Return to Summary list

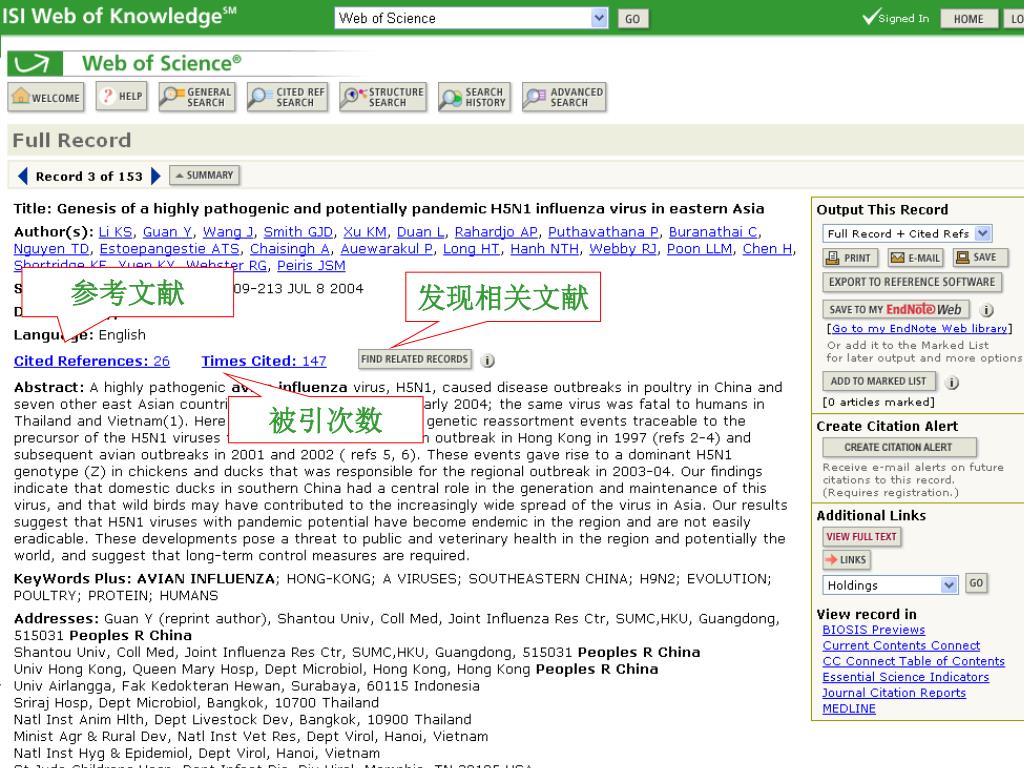coord(204,175)
